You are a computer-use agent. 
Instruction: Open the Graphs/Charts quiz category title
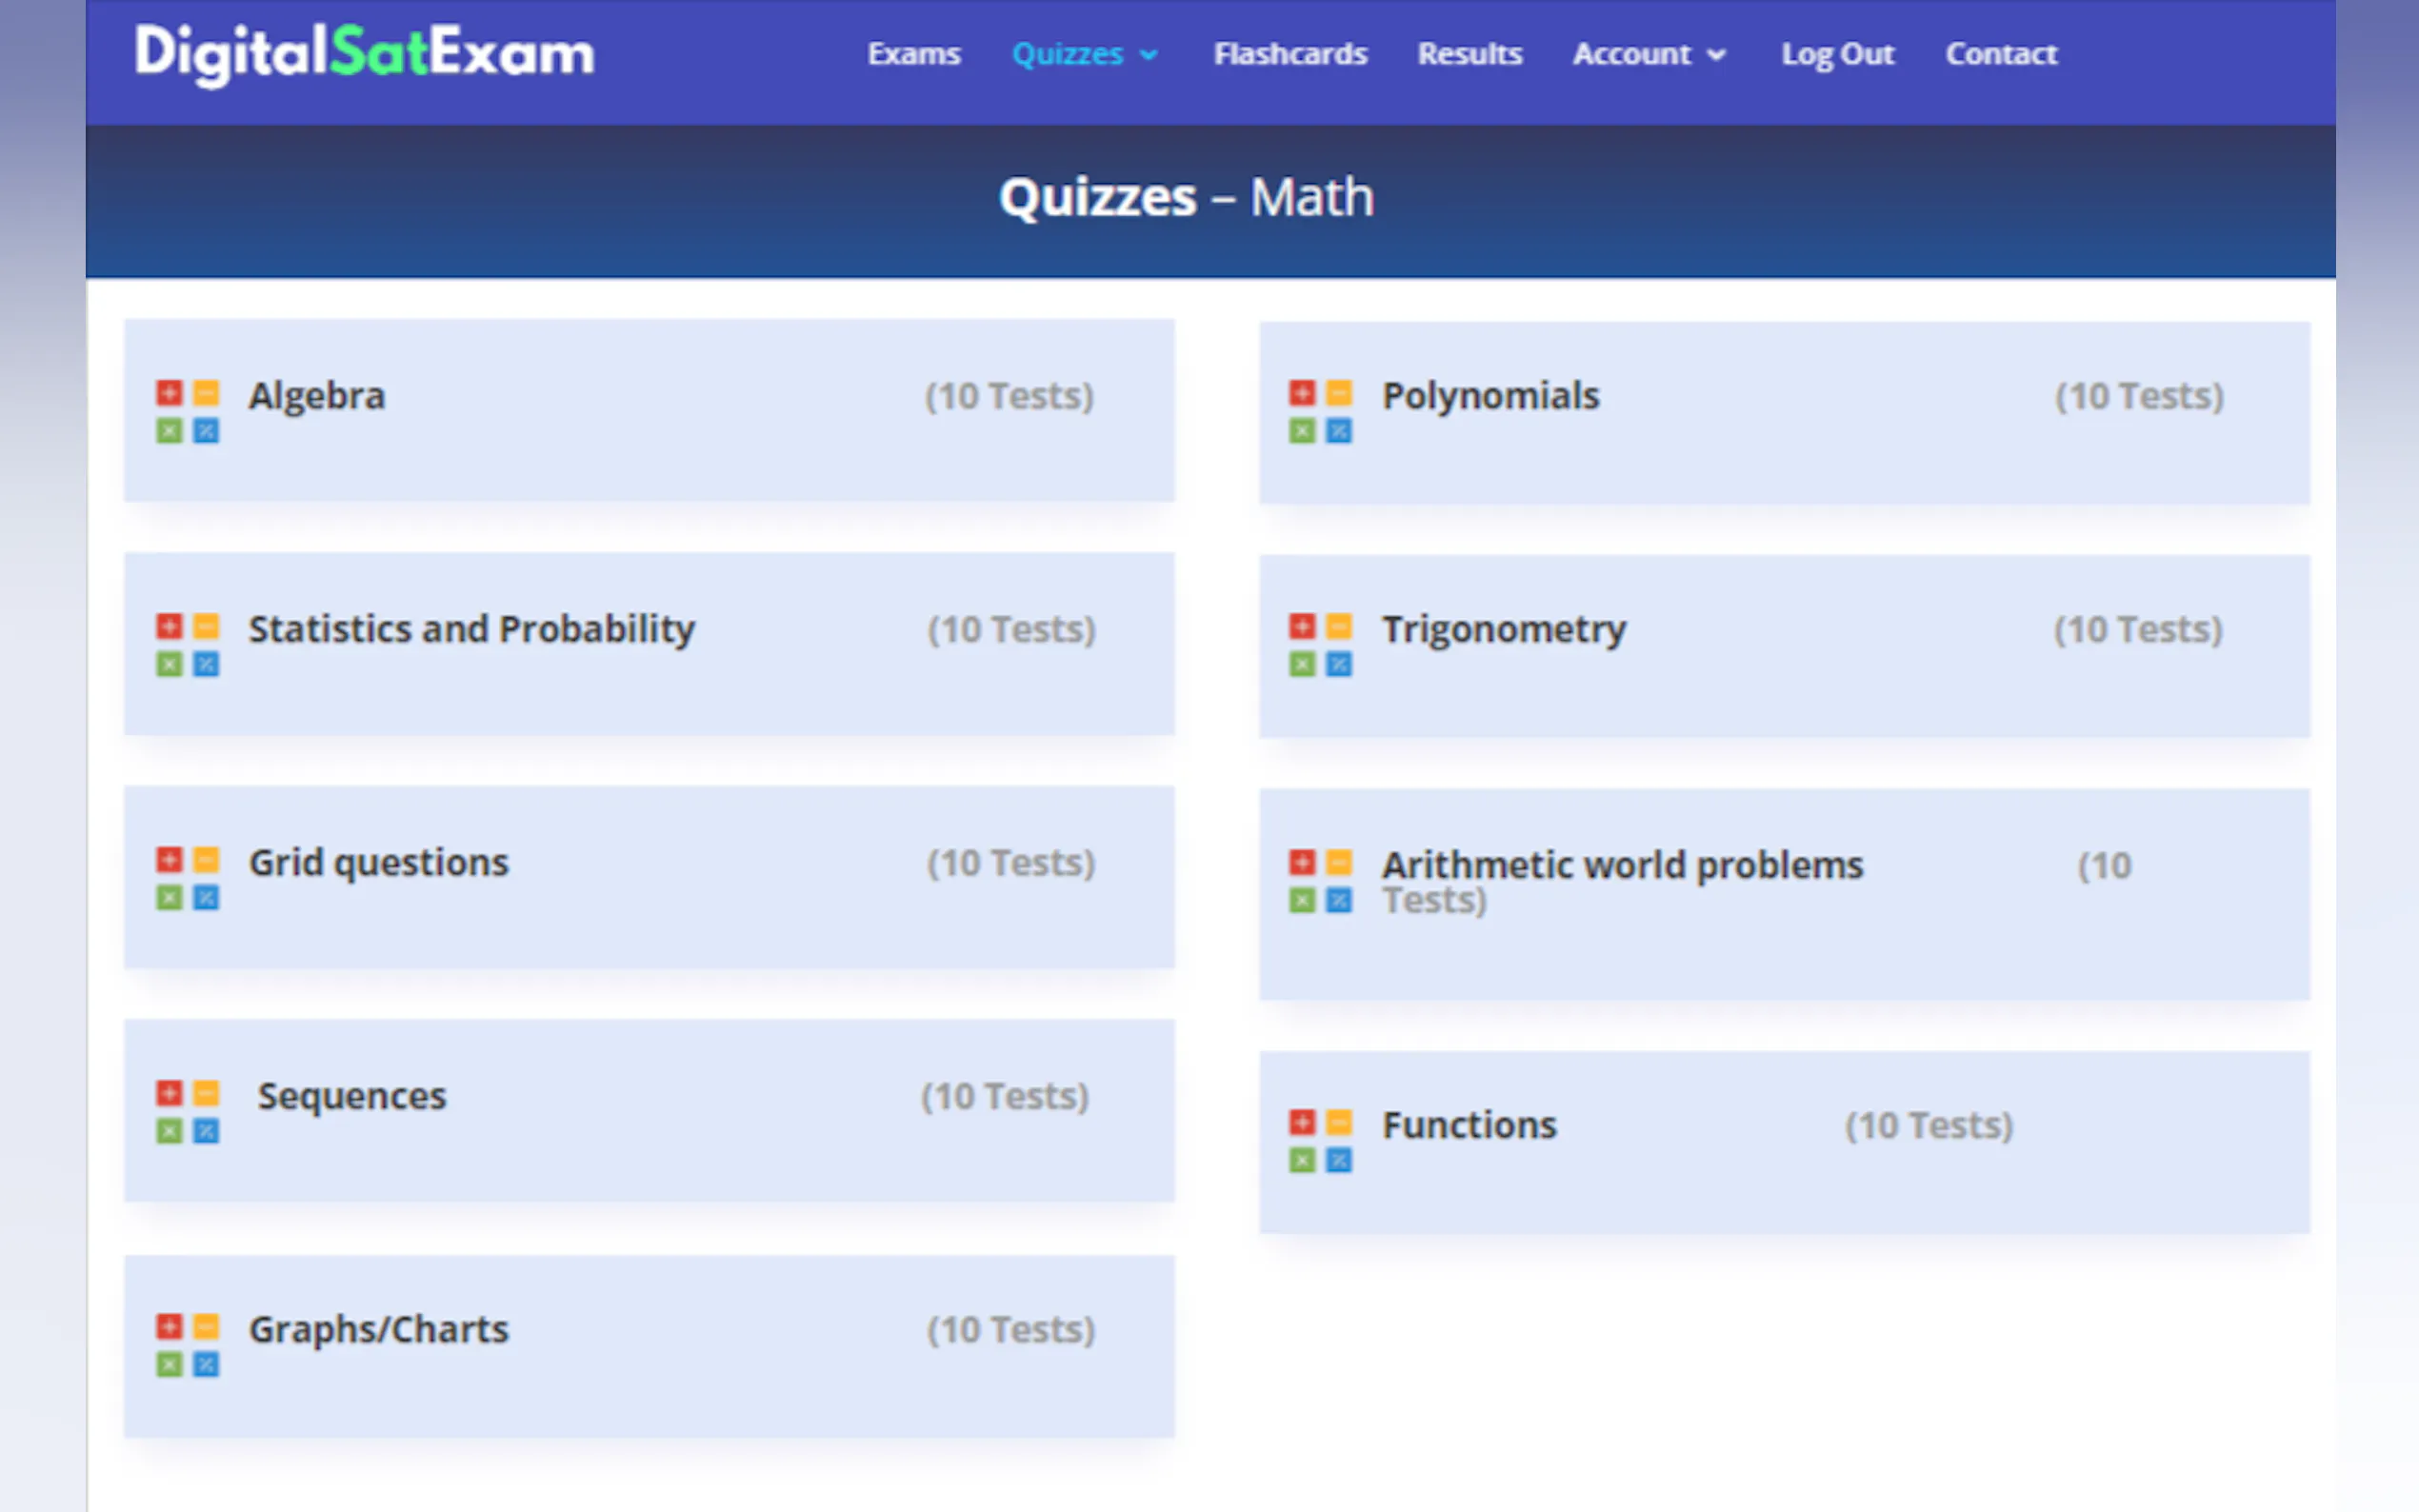(x=378, y=1330)
